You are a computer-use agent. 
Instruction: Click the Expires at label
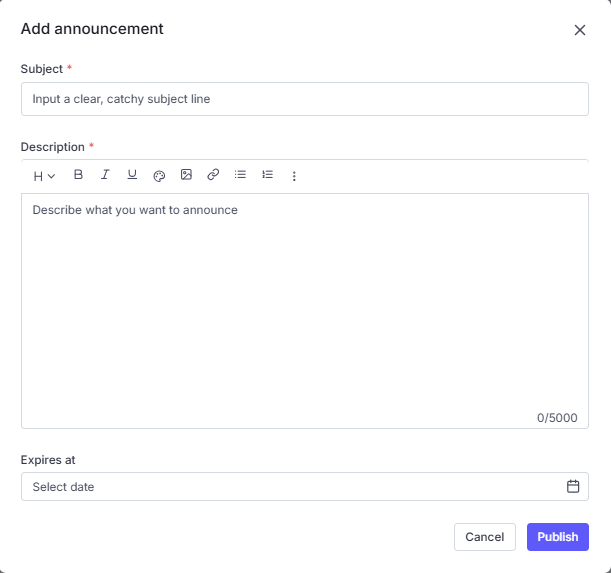48,460
